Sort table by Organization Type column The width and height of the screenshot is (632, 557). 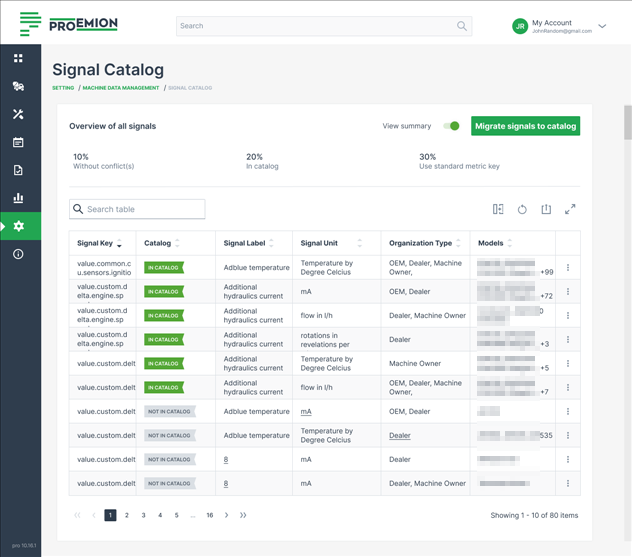(x=459, y=243)
